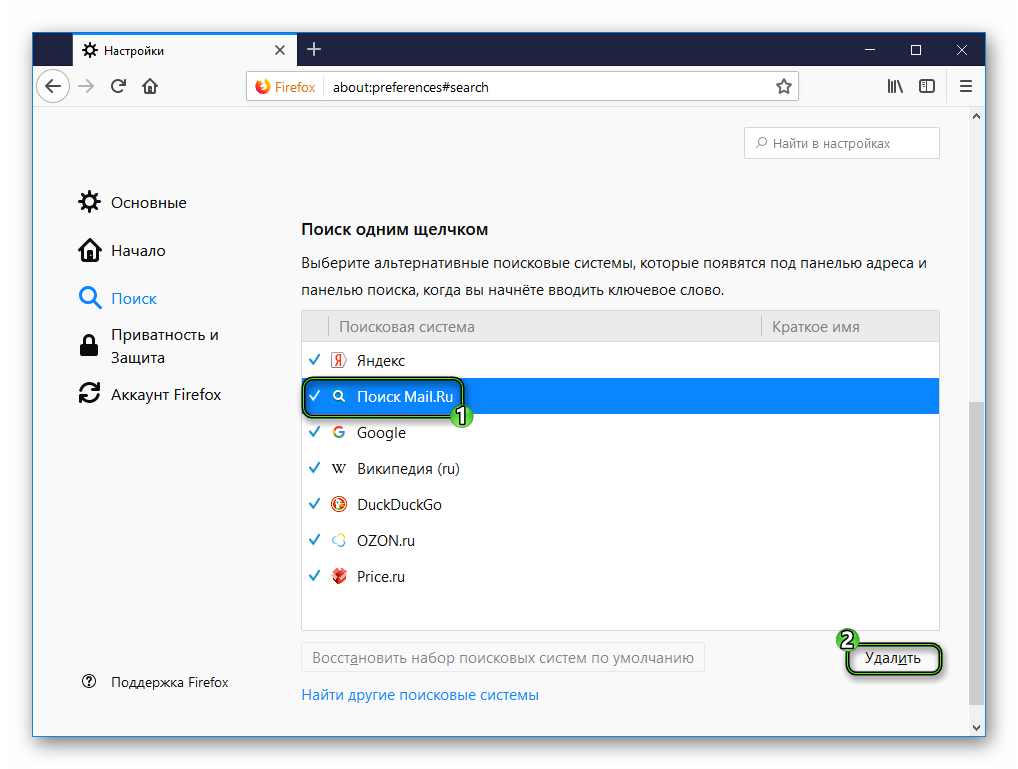The image size is (1018, 769).
Task: Disable the DuckDuckGo search engine checkbox
Action: (x=314, y=504)
